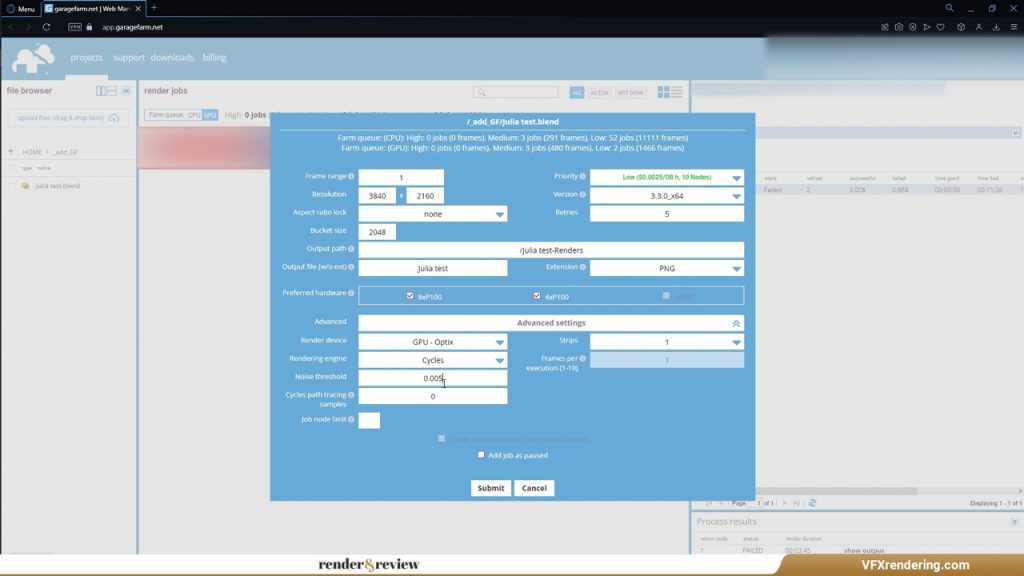
Task: Tick the select-all files header checkbox
Action: point(12,168)
